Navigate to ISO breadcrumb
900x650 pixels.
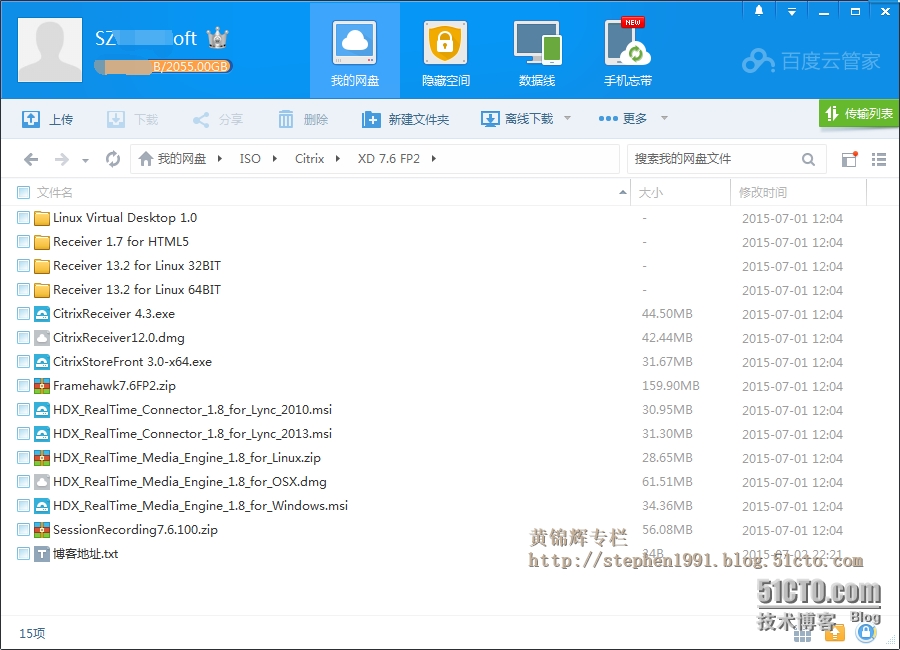coord(250,158)
